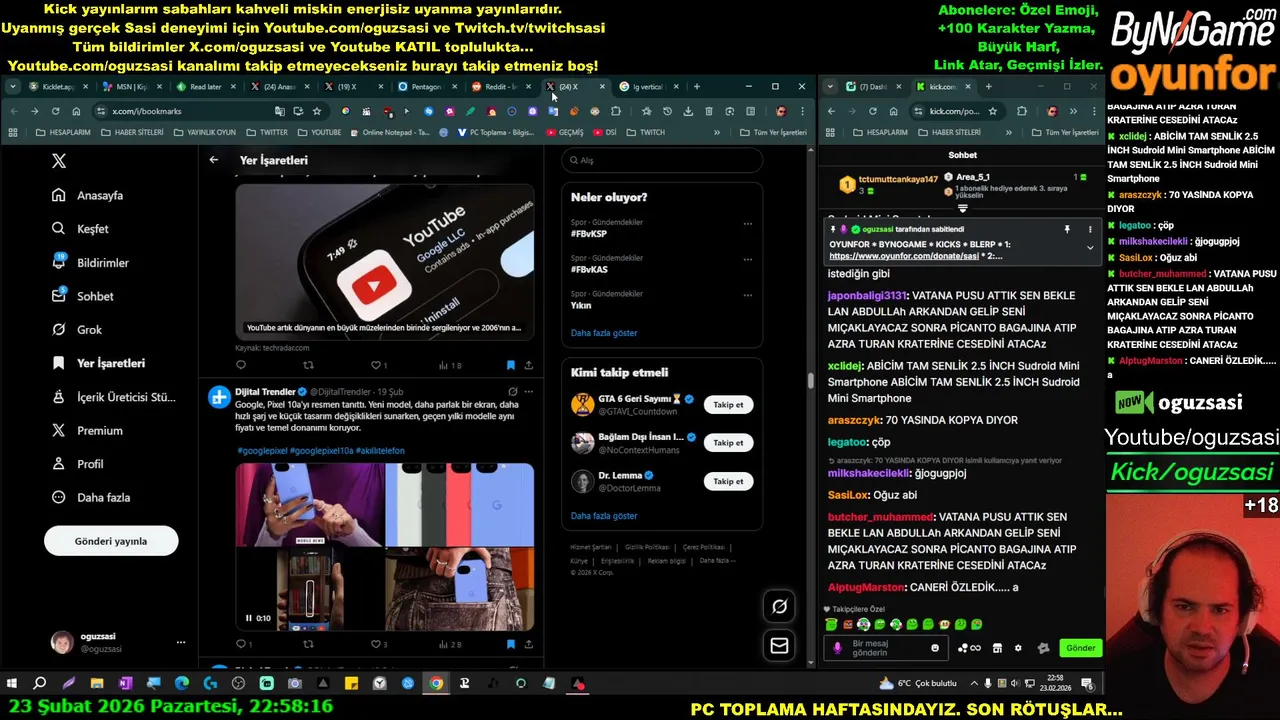
Task: Like the Dijital Trendler Pixel 10a post
Action: tap(374, 644)
